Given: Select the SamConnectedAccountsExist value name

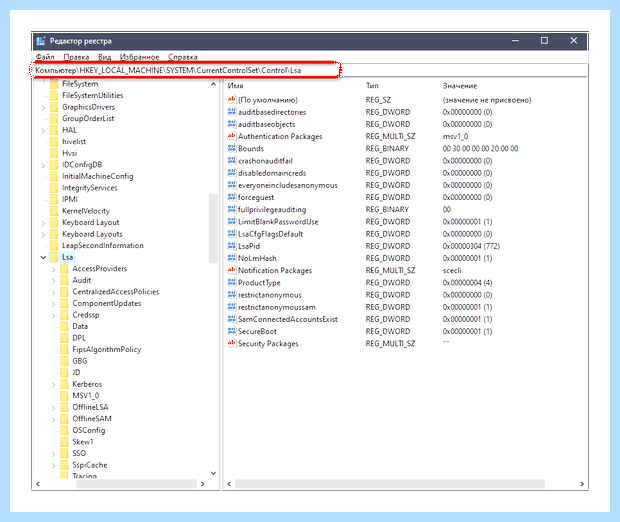Looking at the screenshot, I should click(288, 319).
